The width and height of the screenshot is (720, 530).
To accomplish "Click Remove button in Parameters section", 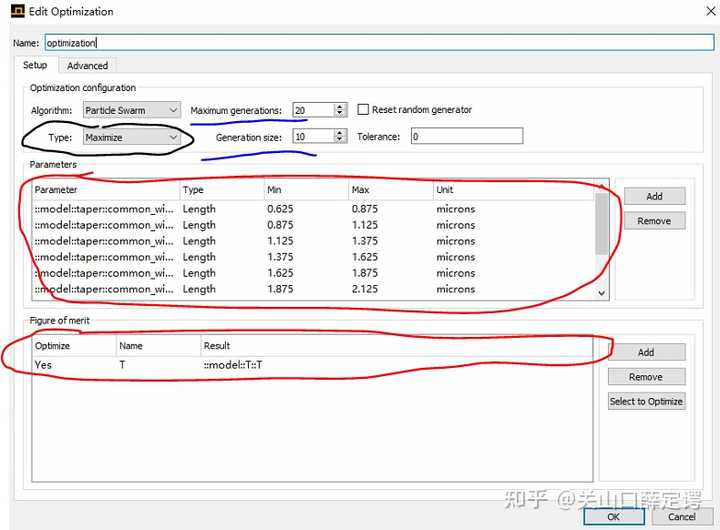I will click(x=654, y=221).
